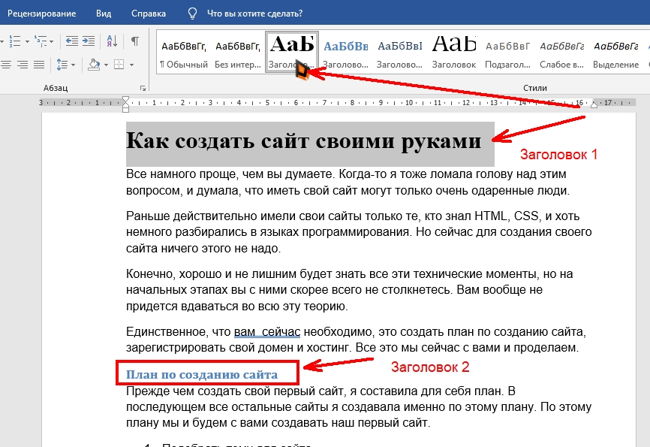Image resolution: width=650 pixels, height=447 pixels.
Task: Apply the АаБбВвІ heading 3 style
Action: pos(400,53)
